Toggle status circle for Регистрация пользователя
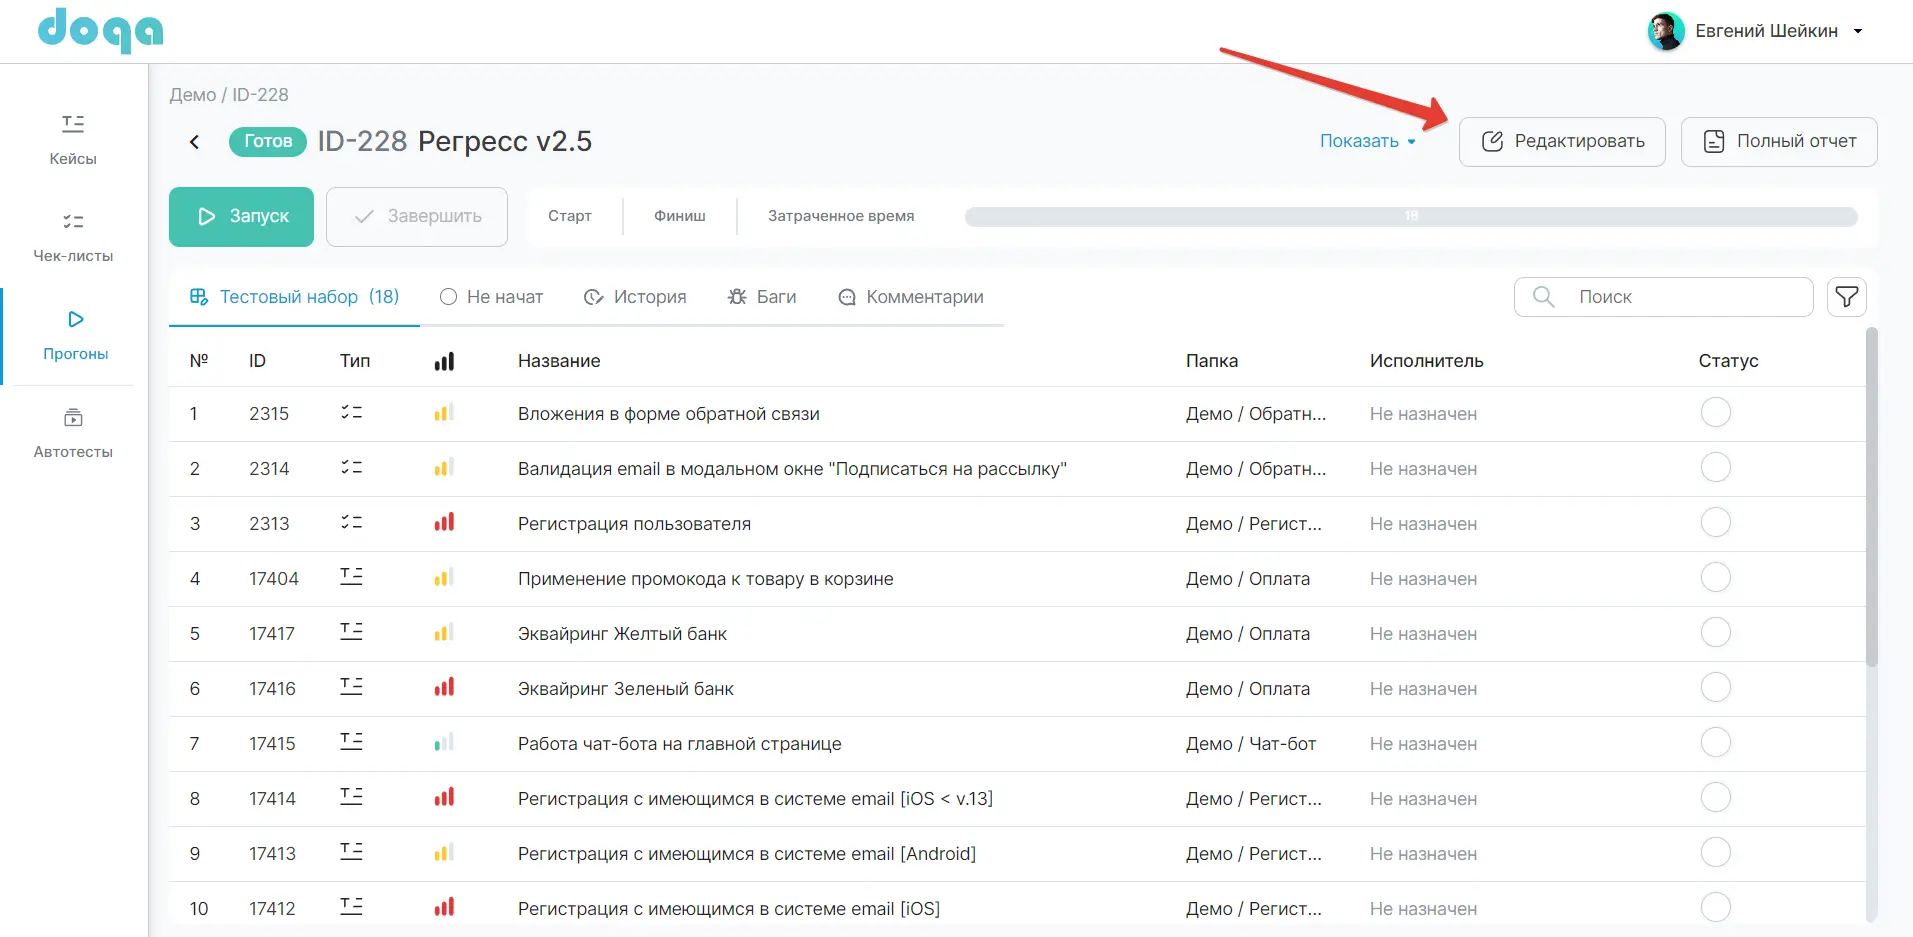 (x=1715, y=523)
